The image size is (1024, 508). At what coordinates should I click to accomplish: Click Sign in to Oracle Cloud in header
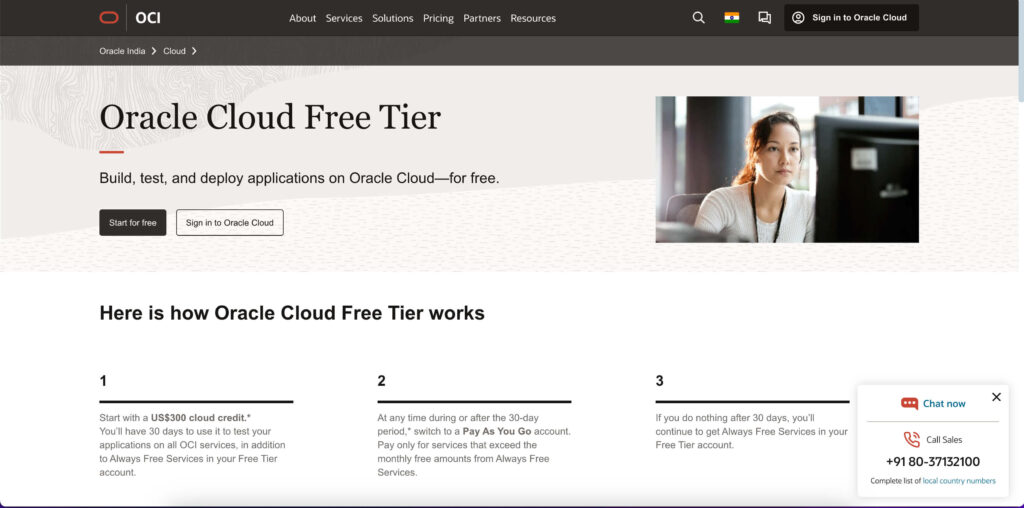point(852,18)
